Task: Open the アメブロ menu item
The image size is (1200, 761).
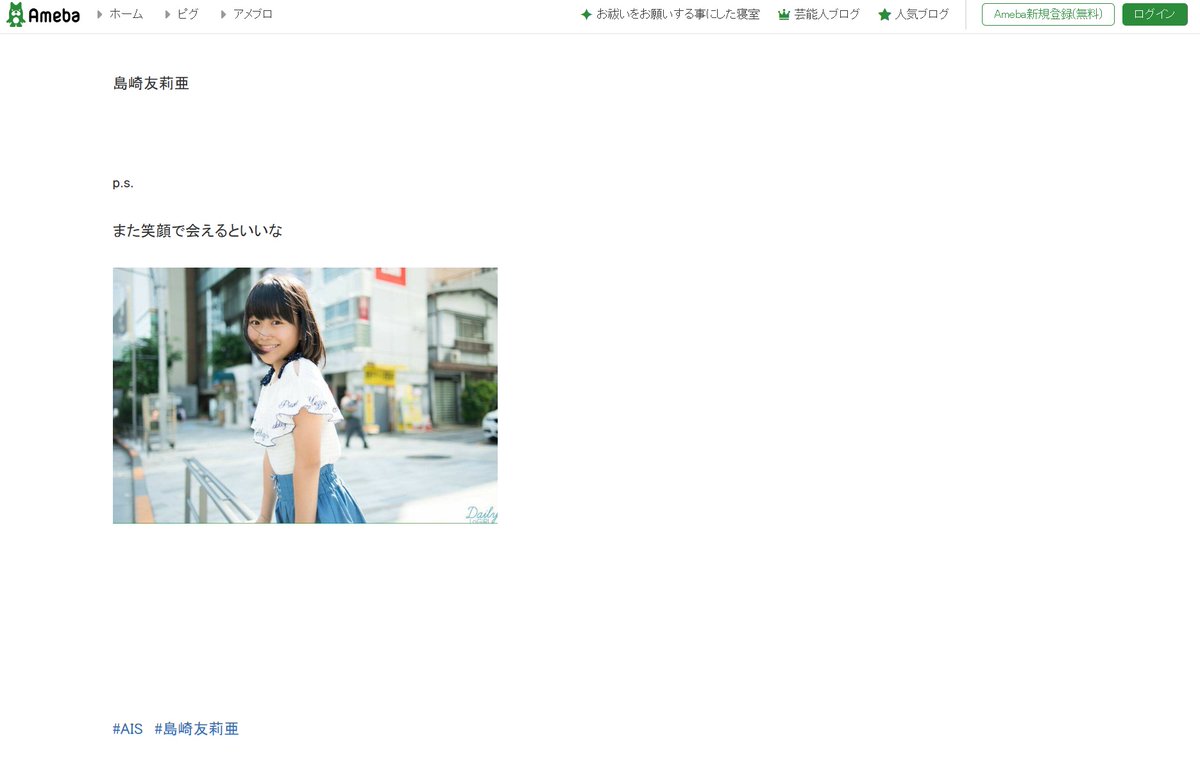Action: click(x=252, y=14)
